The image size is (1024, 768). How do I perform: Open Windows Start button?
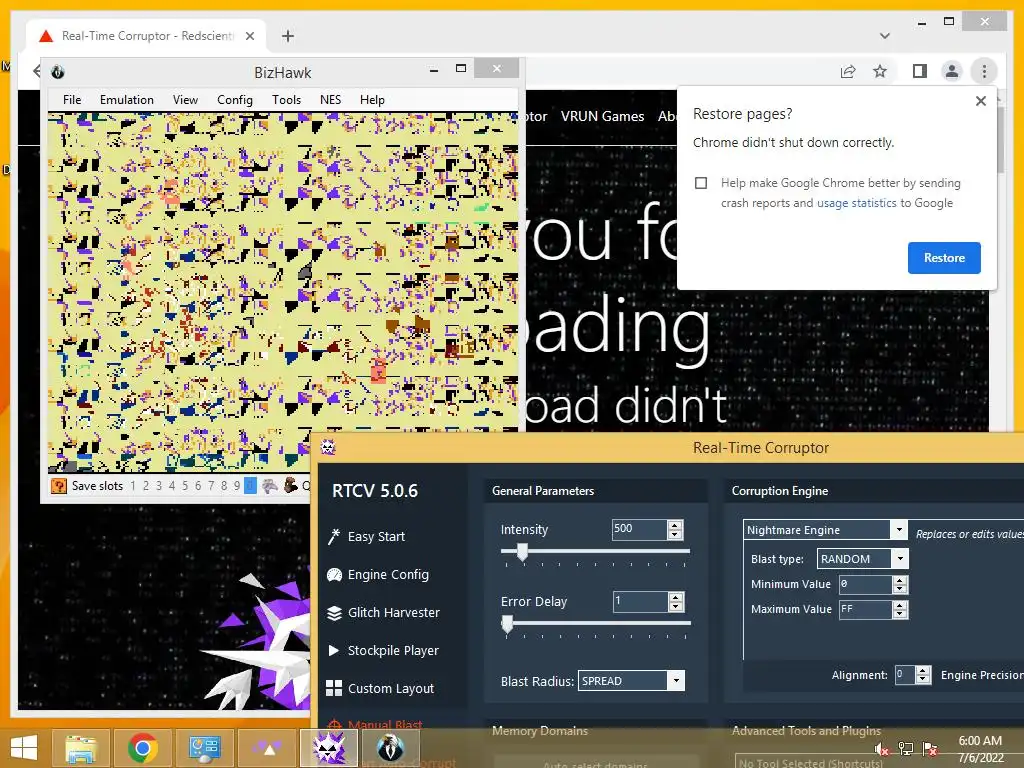click(24, 748)
